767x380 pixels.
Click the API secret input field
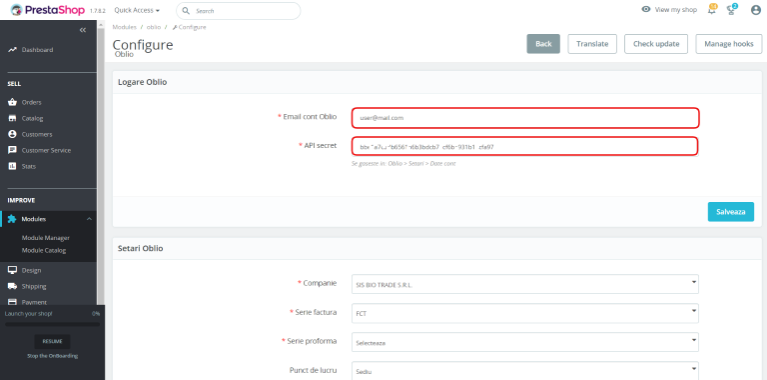pos(525,146)
